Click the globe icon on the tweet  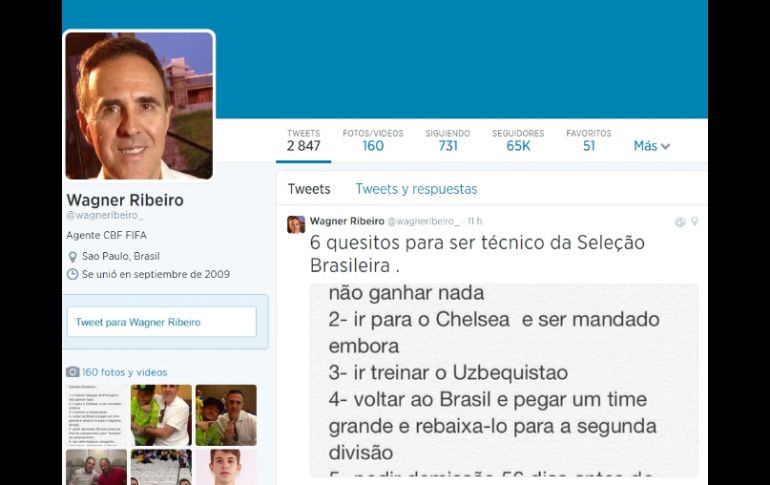(680, 222)
